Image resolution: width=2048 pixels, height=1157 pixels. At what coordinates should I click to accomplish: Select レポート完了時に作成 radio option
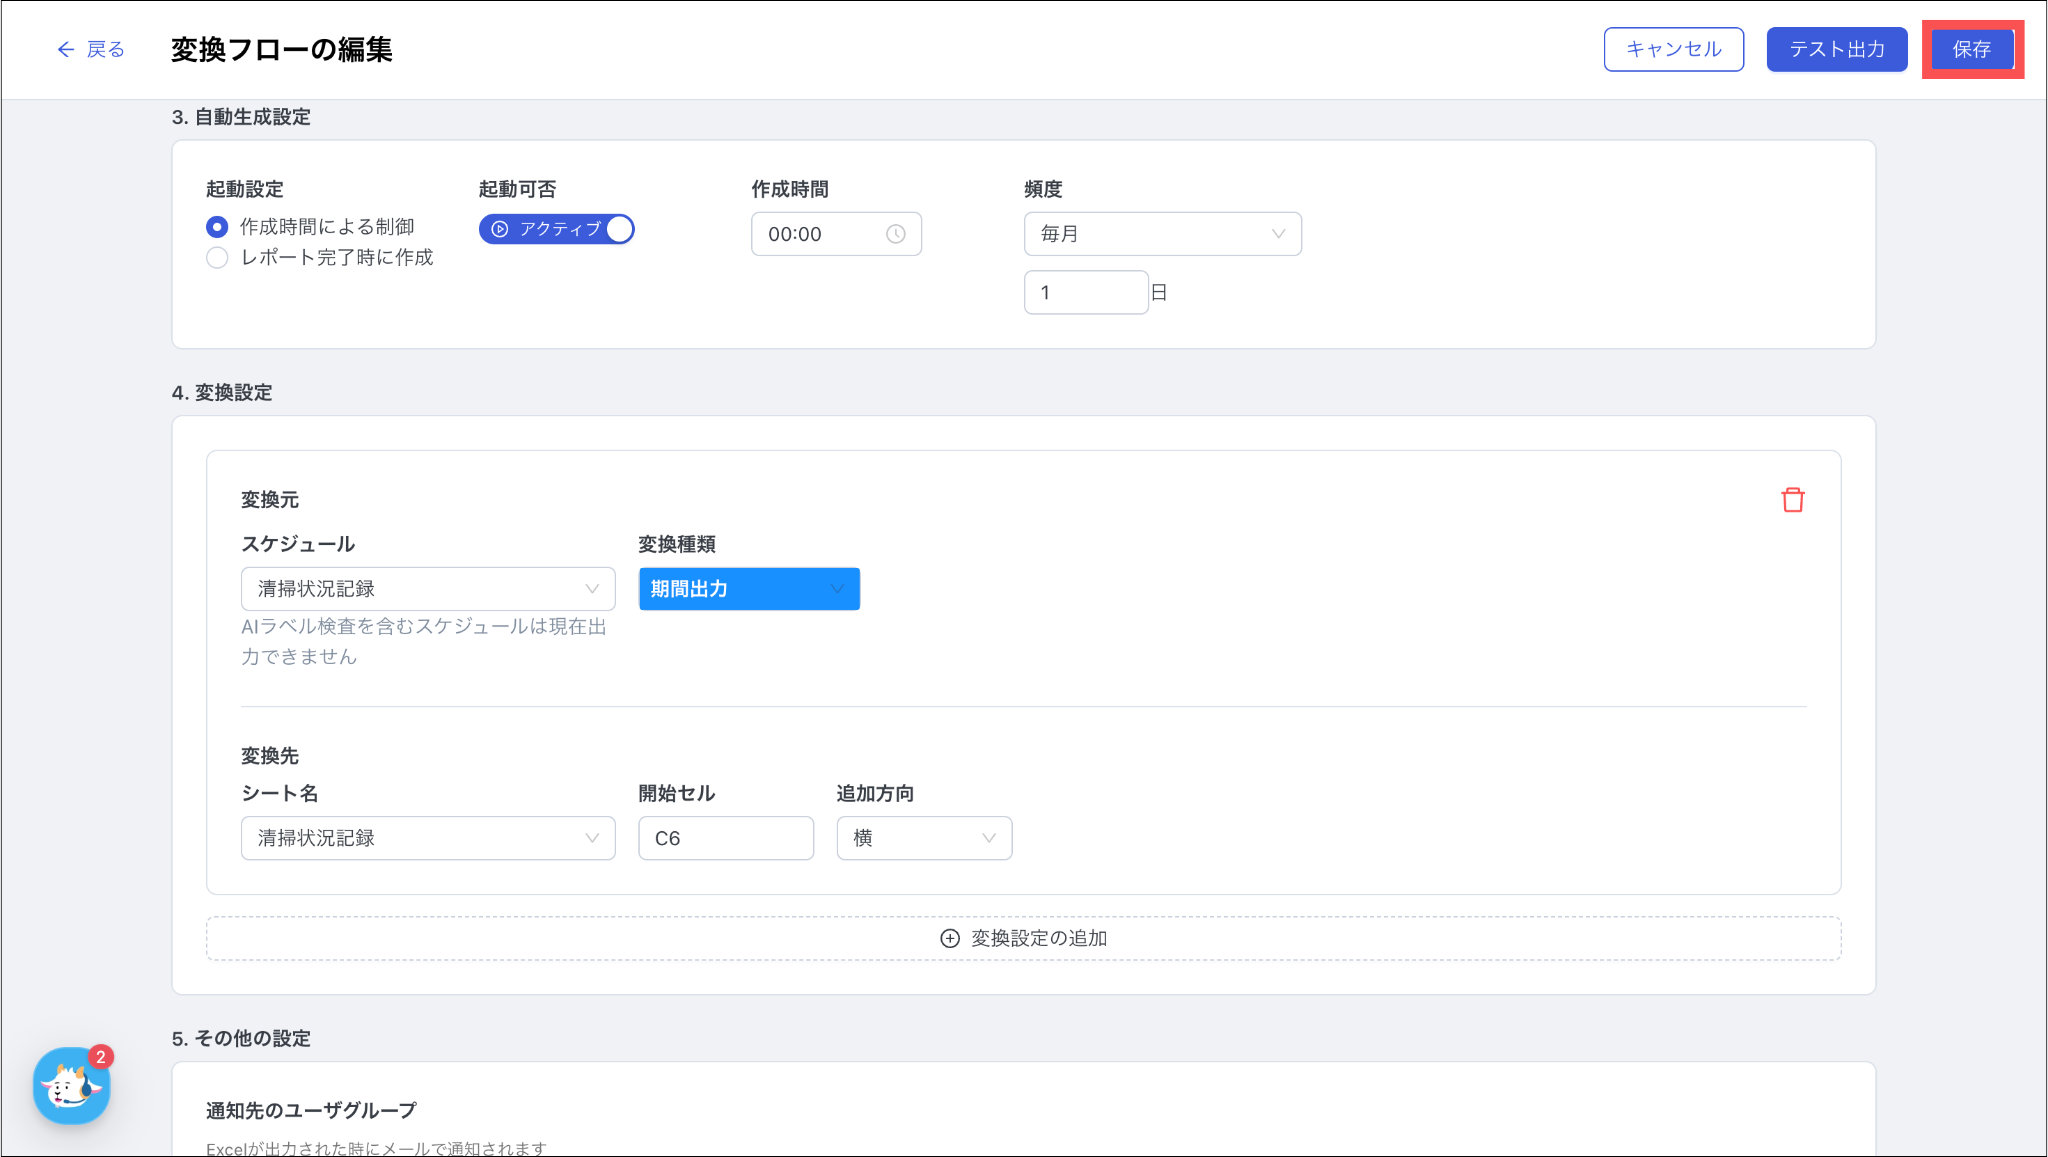pyautogui.click(x=217, y=258)
